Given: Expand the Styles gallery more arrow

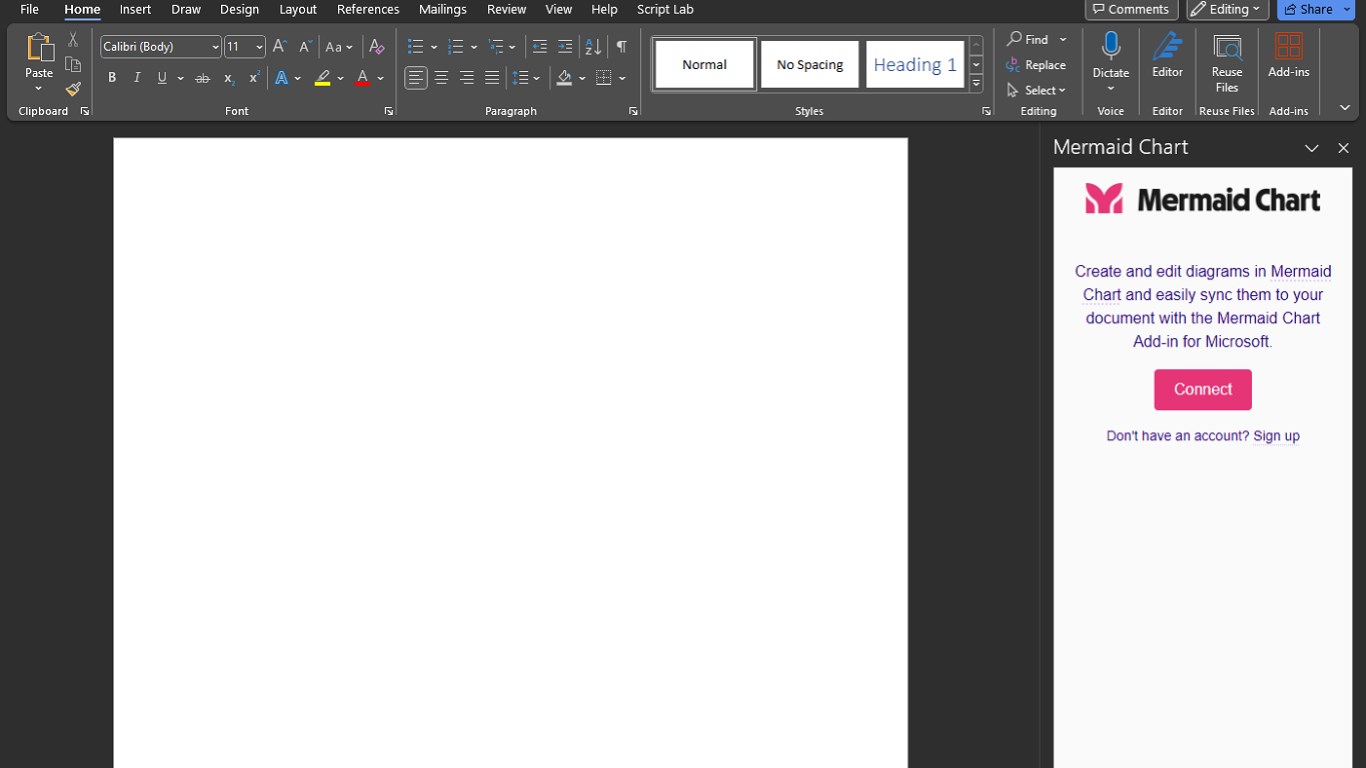Looking at the screenshot, I should click(x=976, y=84).
